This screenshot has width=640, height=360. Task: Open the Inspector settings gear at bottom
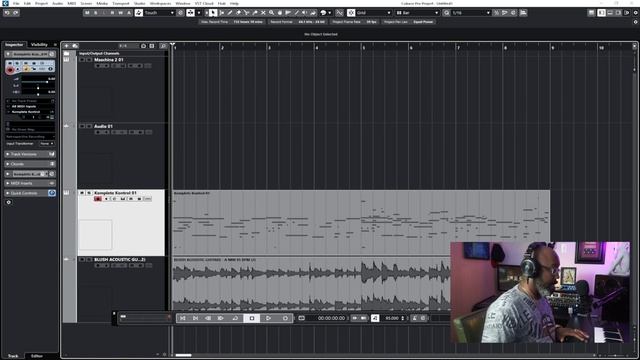pyautogui.click(x=9, y=202)
